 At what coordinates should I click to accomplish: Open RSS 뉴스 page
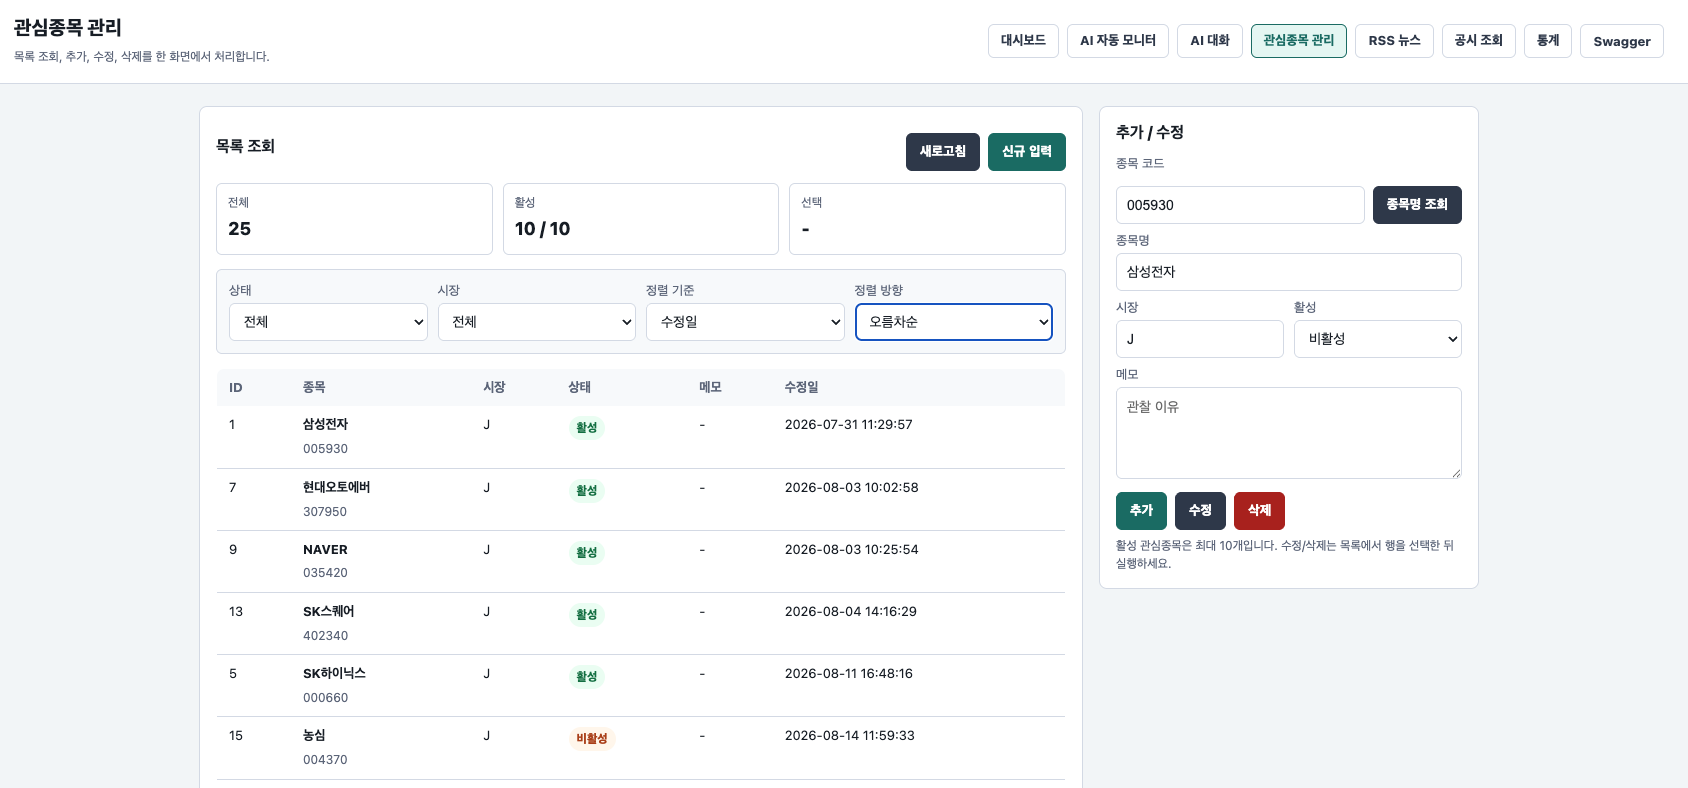click(x=1394, y=41)
